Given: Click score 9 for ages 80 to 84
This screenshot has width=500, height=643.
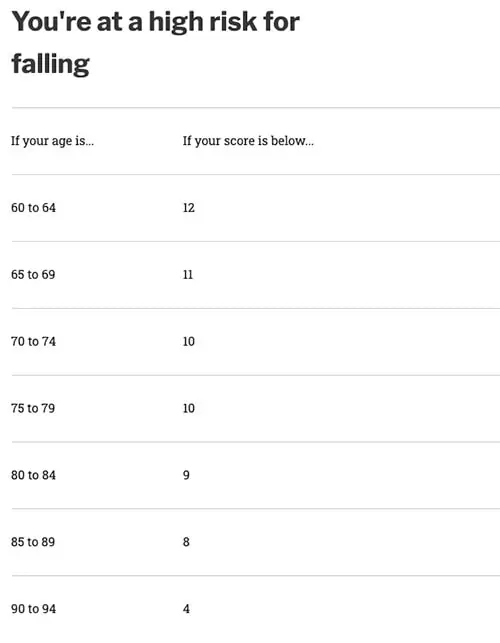Looking at the screenshot, I should click(186, 475).
